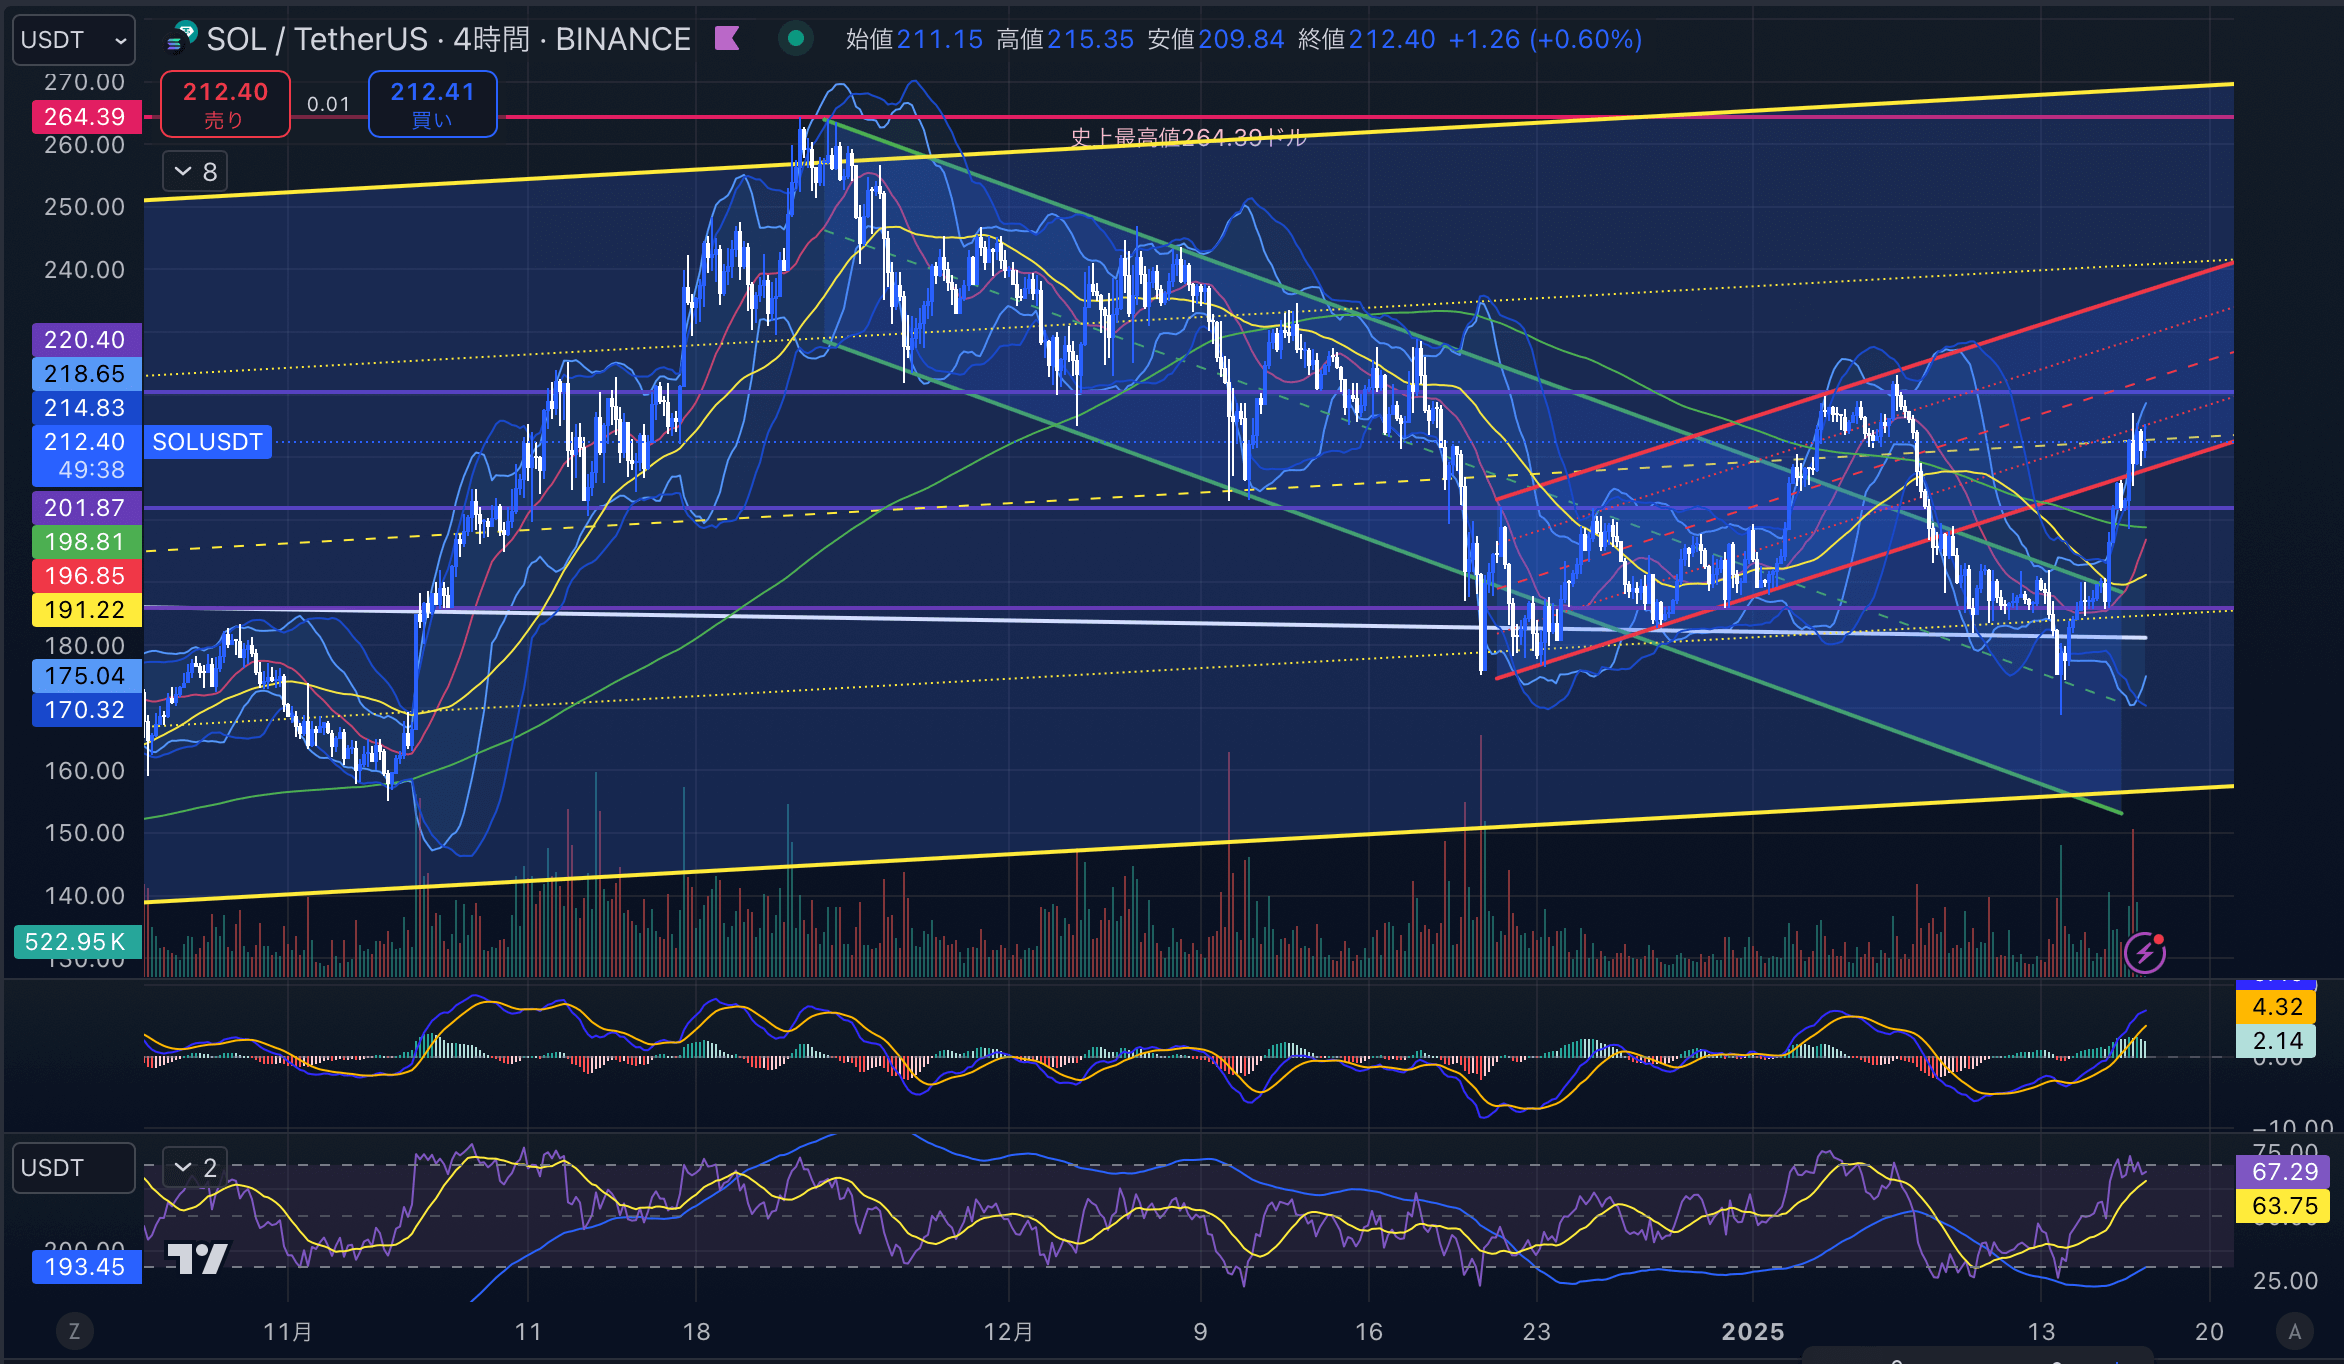
Task: Click the 193.45 blue label in lower pane
Action: tap(86, 1267)
